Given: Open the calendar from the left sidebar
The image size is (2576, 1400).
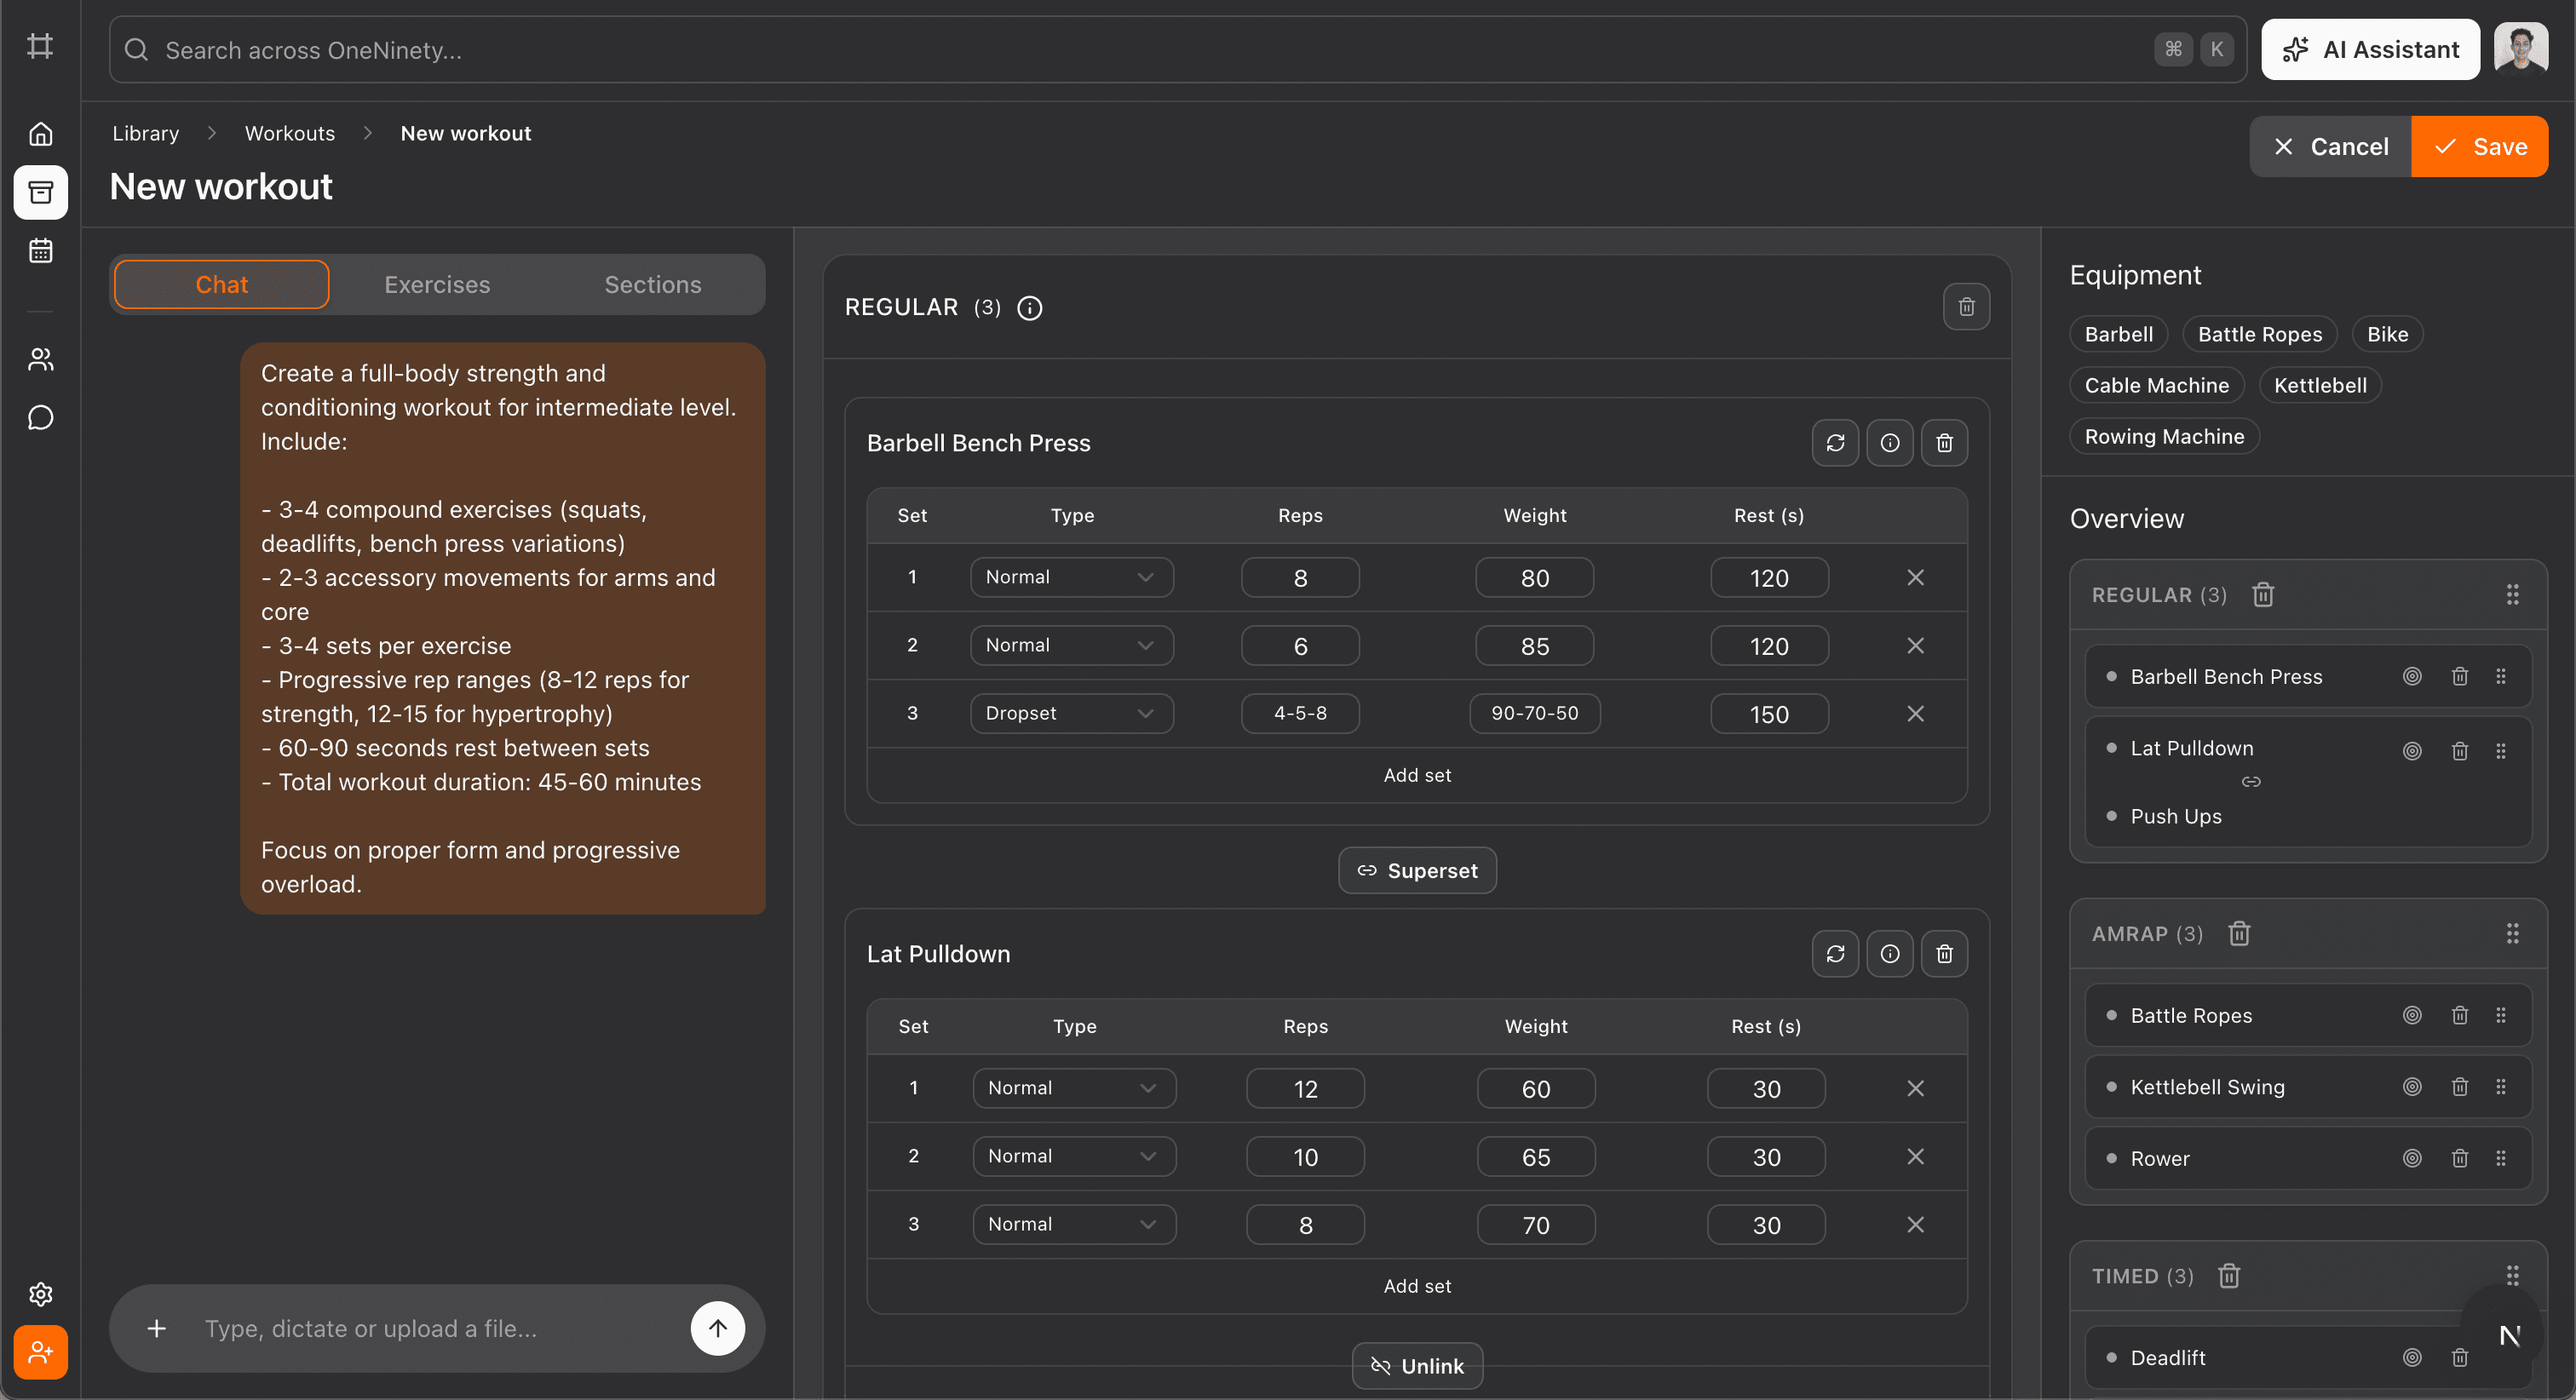Looking at the screenshot, I should pyautogui.click(x=40, y=251).
